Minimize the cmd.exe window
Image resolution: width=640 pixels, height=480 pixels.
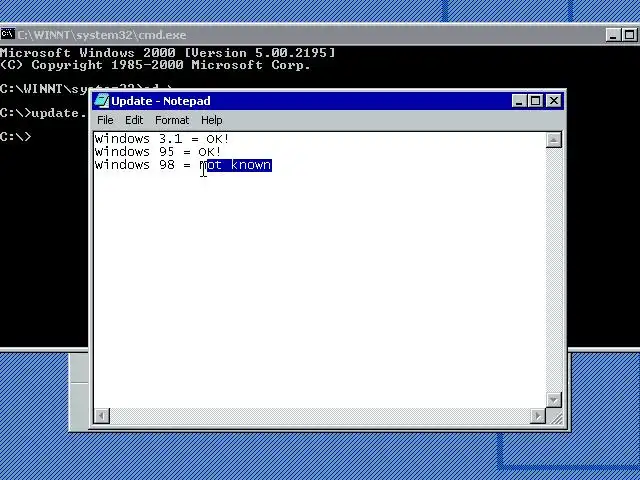pyautogui.click(x=612, y=35)
